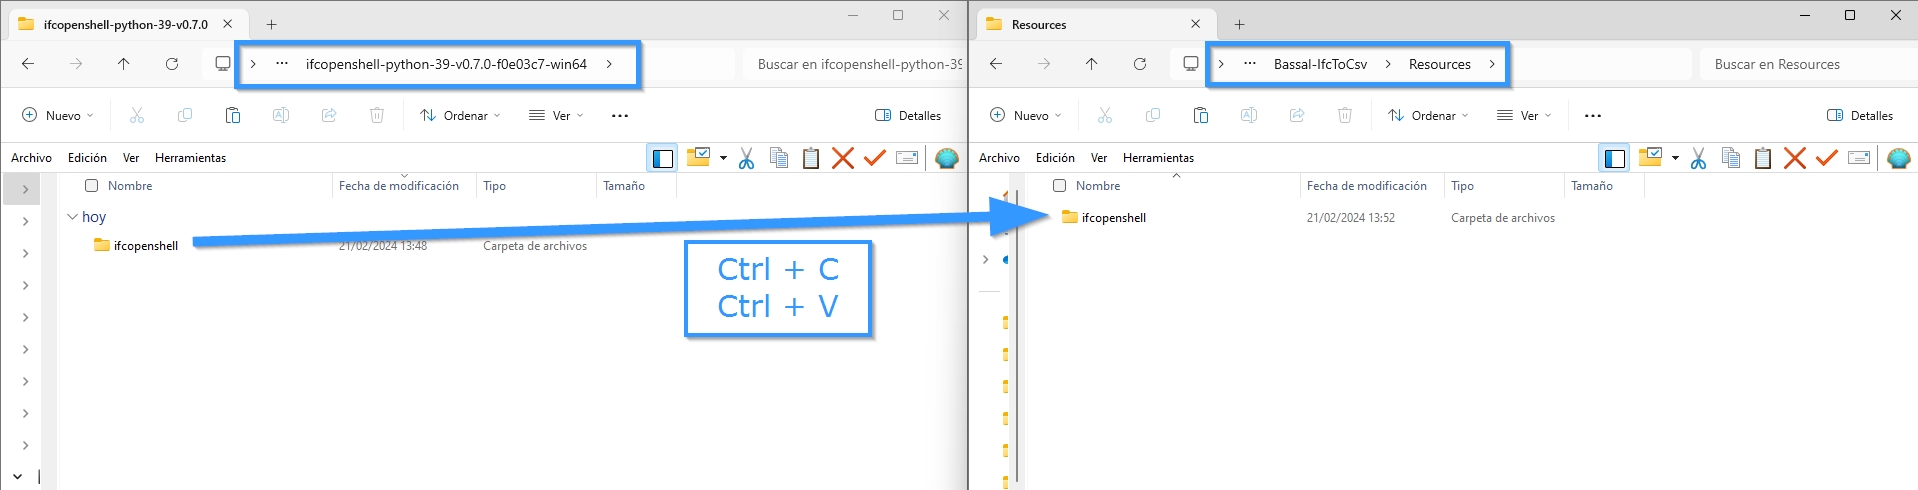Expand the Ordenar dropdown in the left window
Image resolution: width=1918 pixels, height=490 pixels.
tap(461, 116)
